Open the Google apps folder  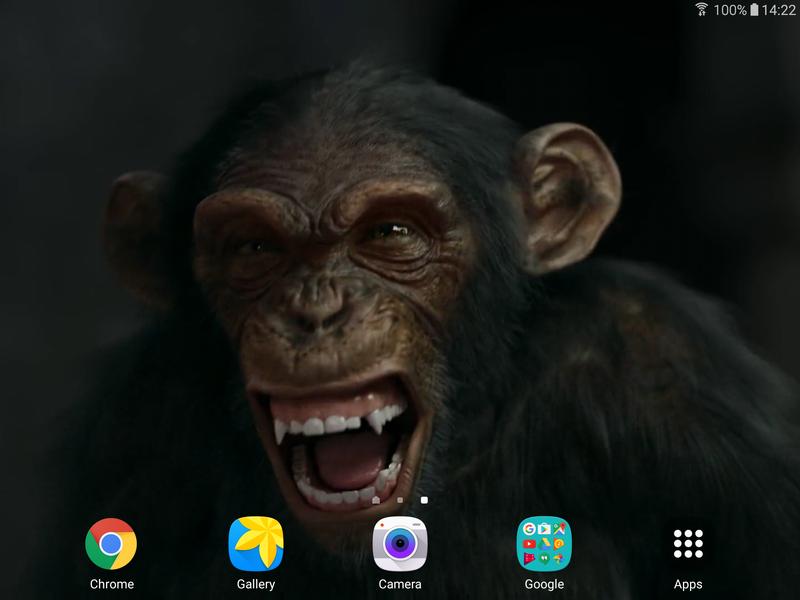coord(544,544)
